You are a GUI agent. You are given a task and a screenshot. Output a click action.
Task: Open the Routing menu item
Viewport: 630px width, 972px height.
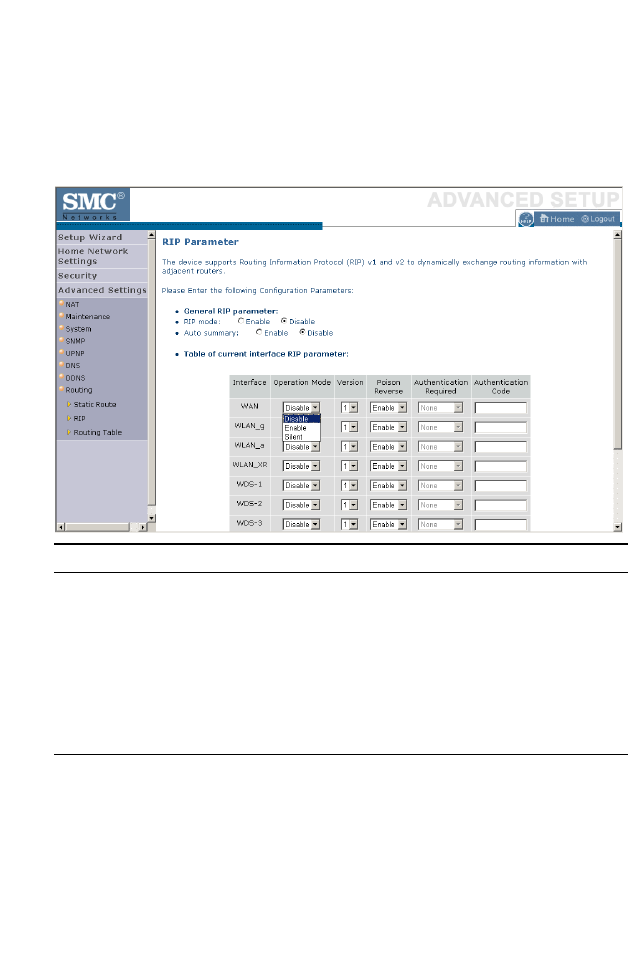pyautogui.click(x=79, y=390)
